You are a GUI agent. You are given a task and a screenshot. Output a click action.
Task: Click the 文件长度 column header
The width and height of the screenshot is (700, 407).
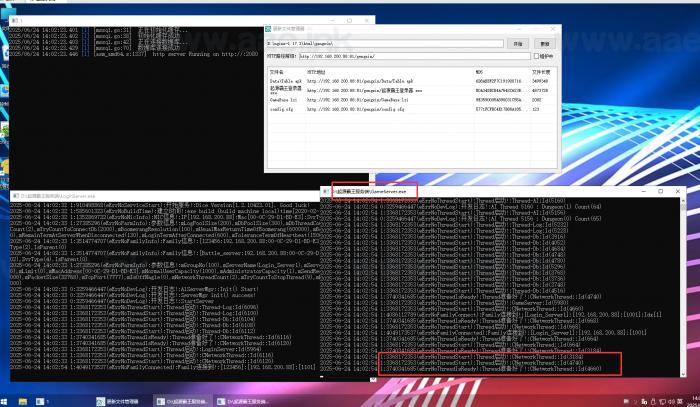(x=543, y=72)
